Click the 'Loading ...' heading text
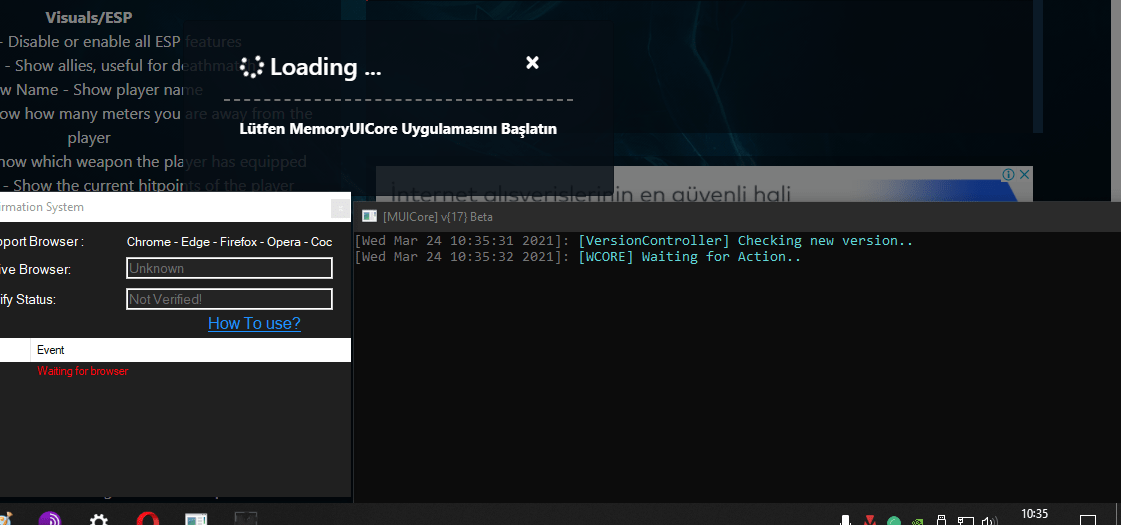 [x=325, y=67]
